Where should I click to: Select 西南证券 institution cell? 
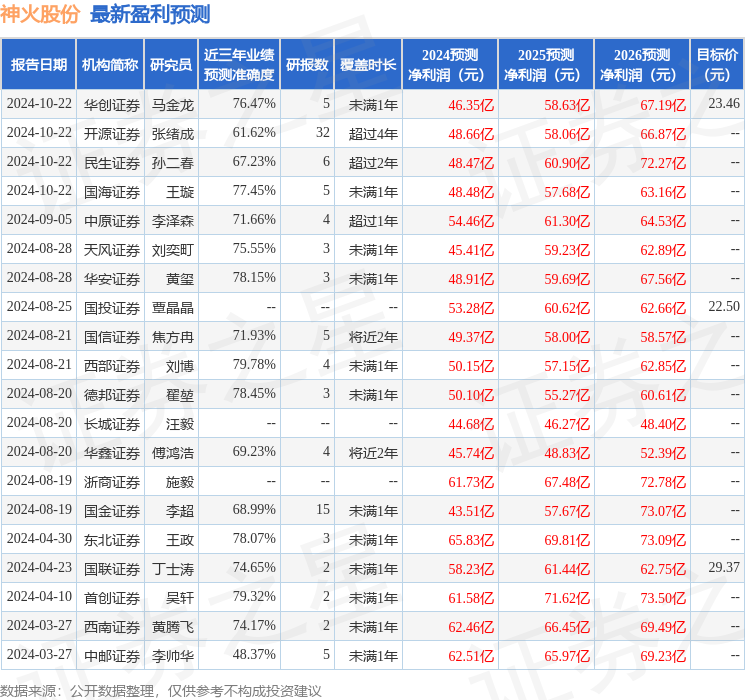[112, 626]
